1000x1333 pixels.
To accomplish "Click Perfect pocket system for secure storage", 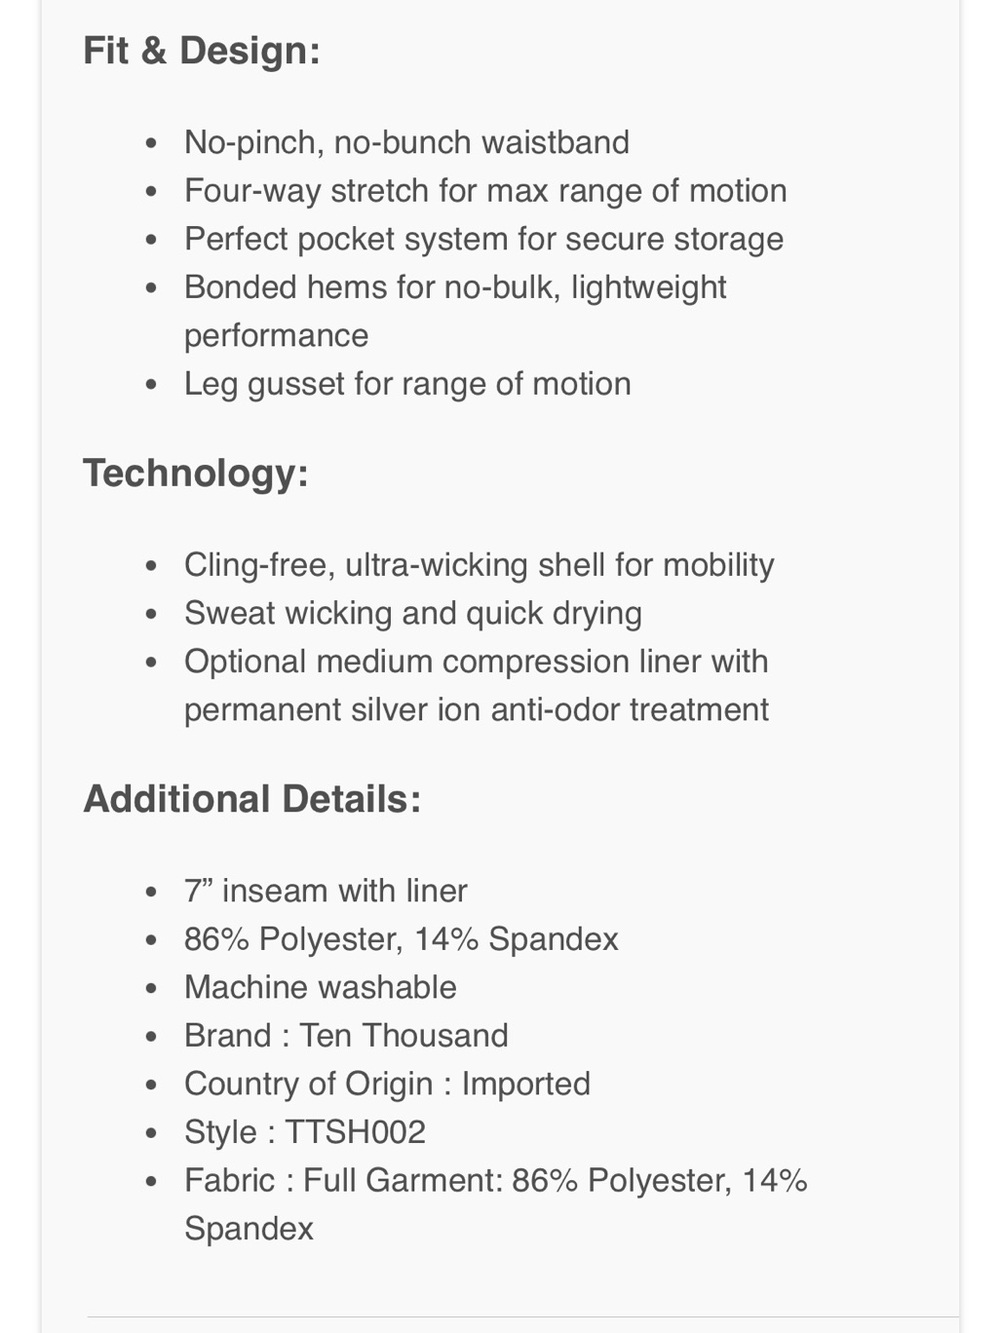I will point(484,239).
